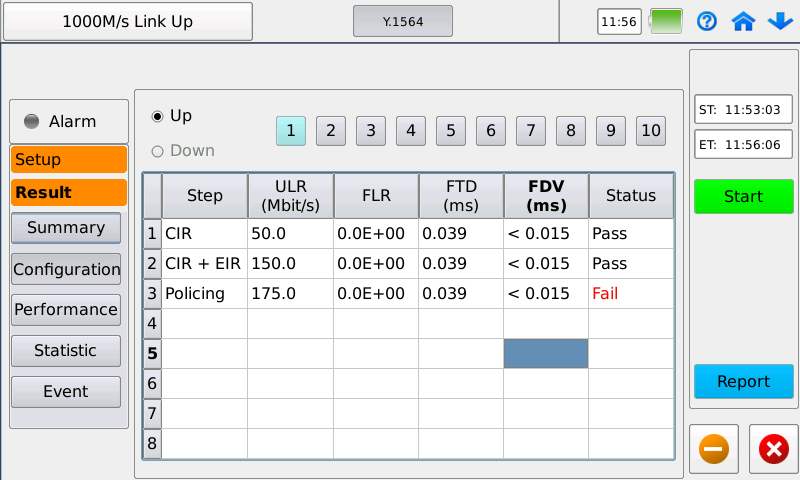Open the 1000M/s Link Up status

click(x=127, y=21)
